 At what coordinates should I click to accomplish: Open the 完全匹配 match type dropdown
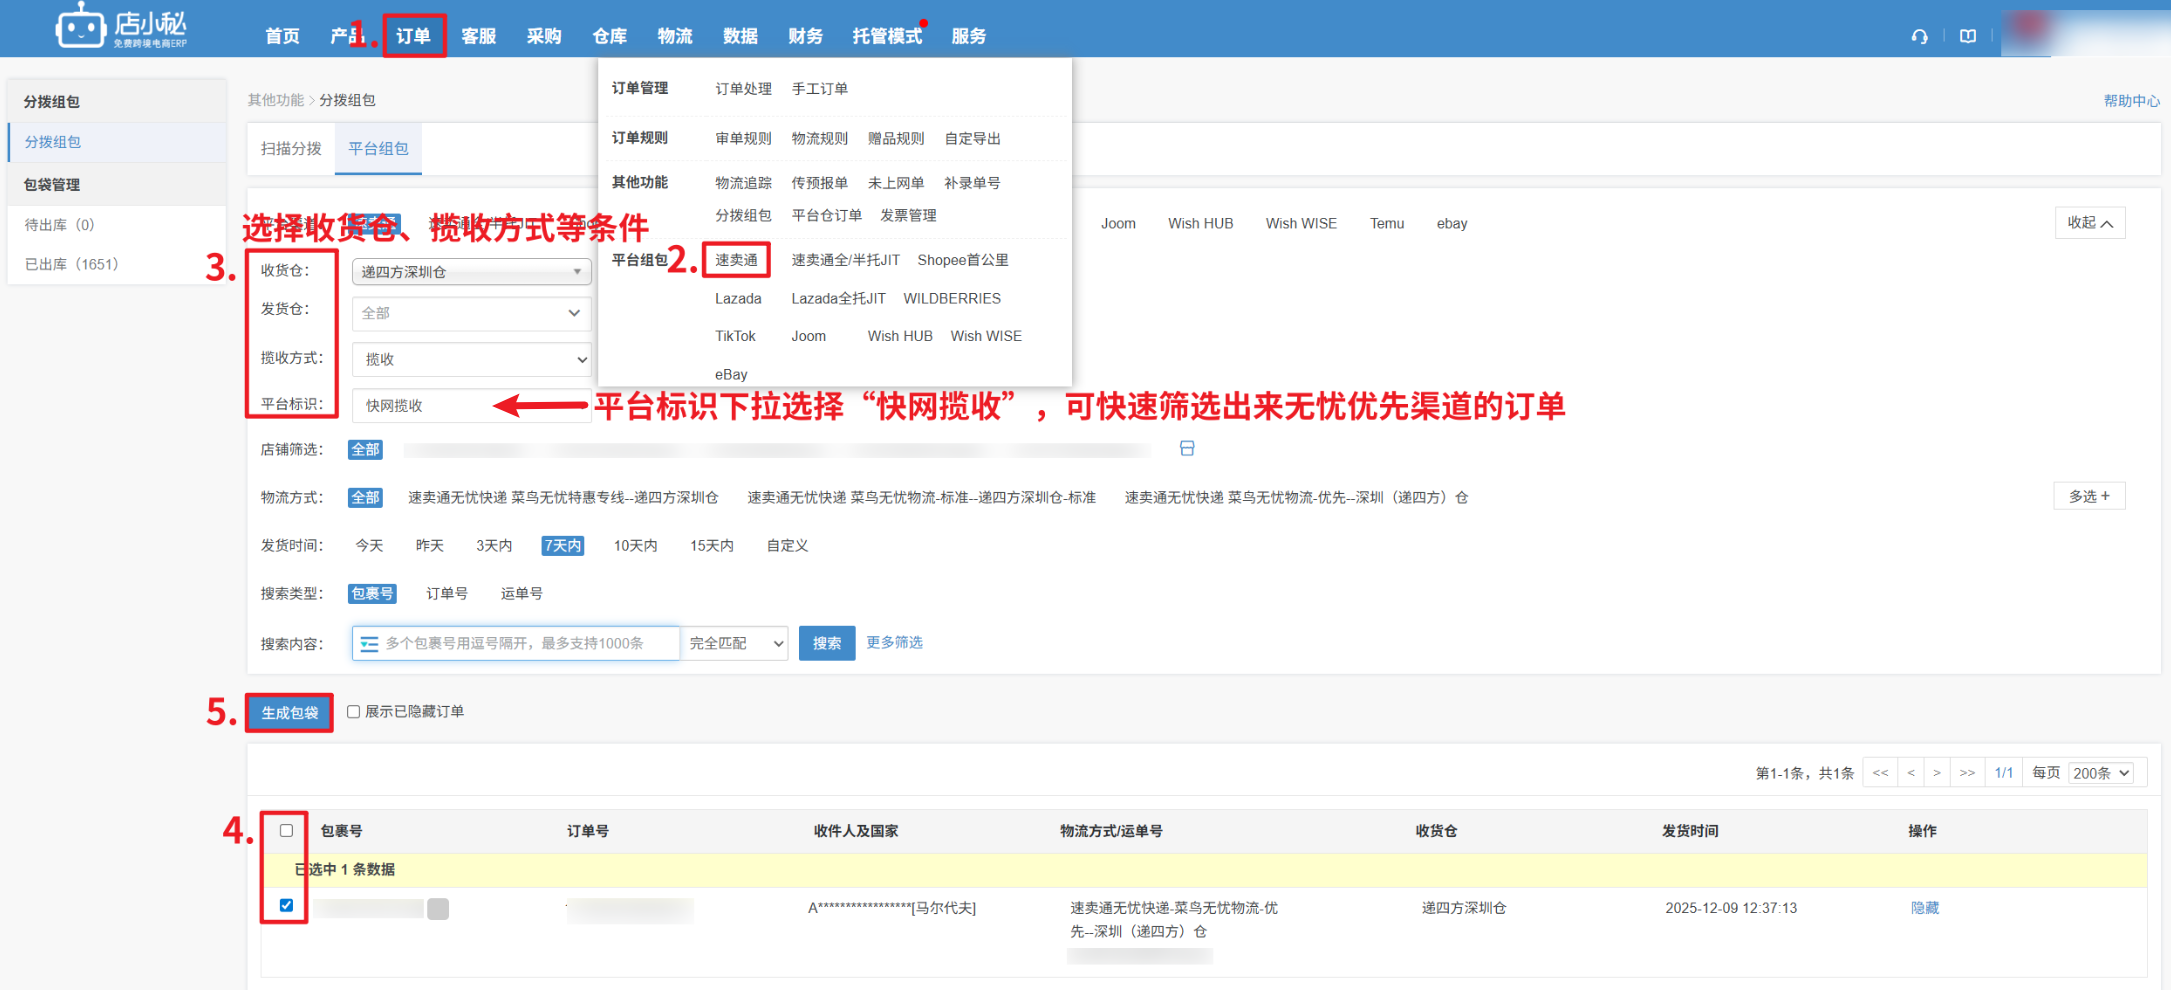pyautogui.click(x=735, y=644)
